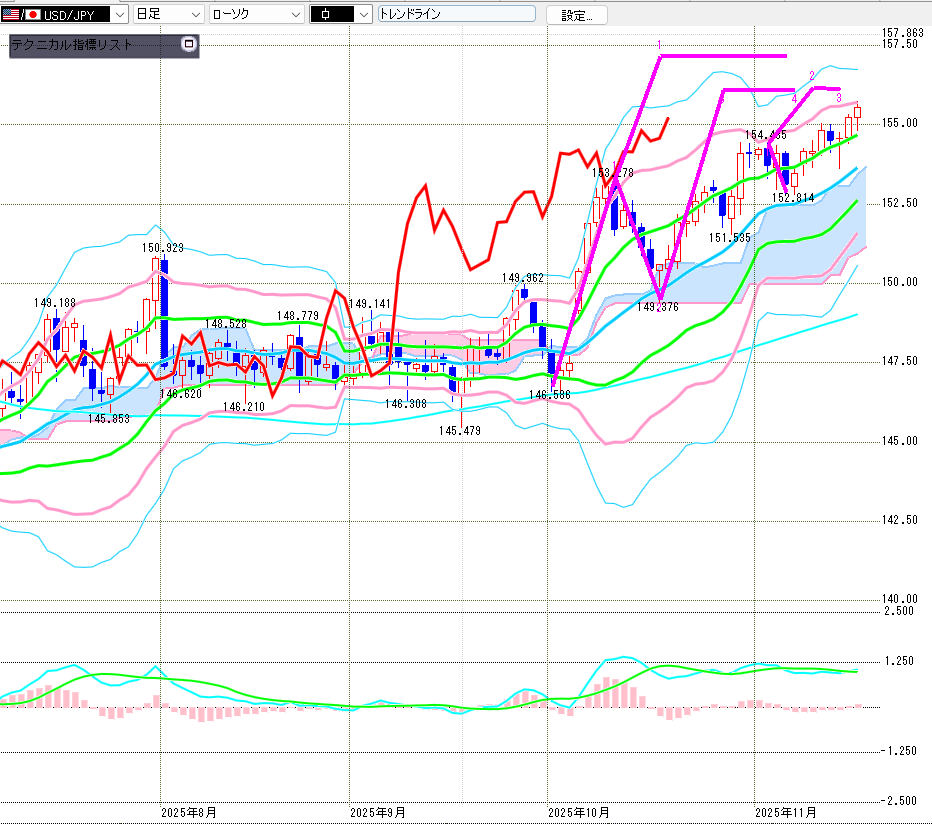Open the USD/JPY currency pair dropdown
Viewport: 932px width, 824px height.
(120, 15)
